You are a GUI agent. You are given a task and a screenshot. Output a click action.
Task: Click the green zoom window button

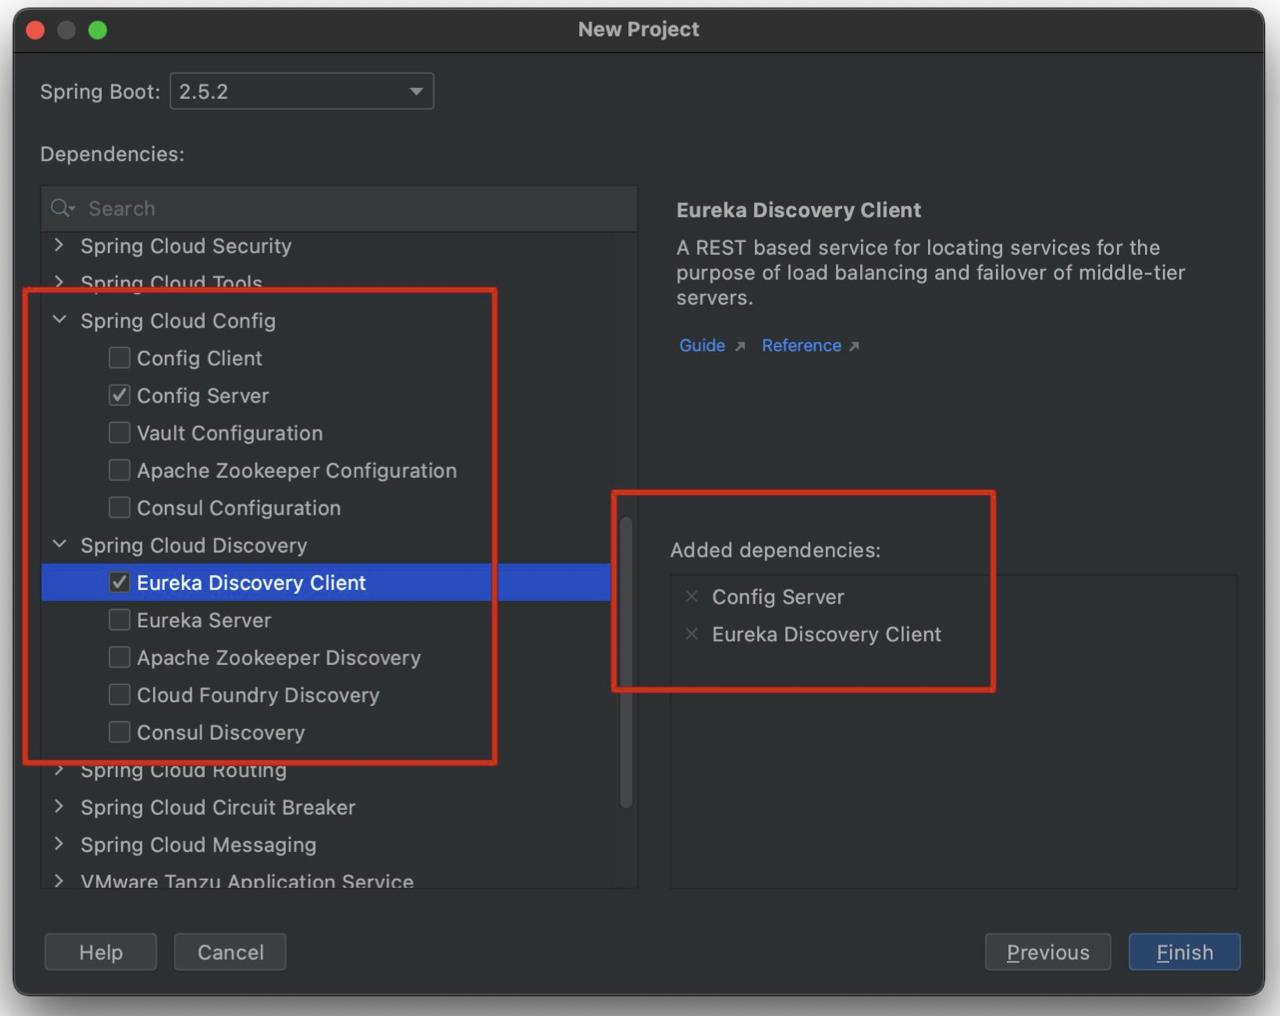tap(97, 30)
